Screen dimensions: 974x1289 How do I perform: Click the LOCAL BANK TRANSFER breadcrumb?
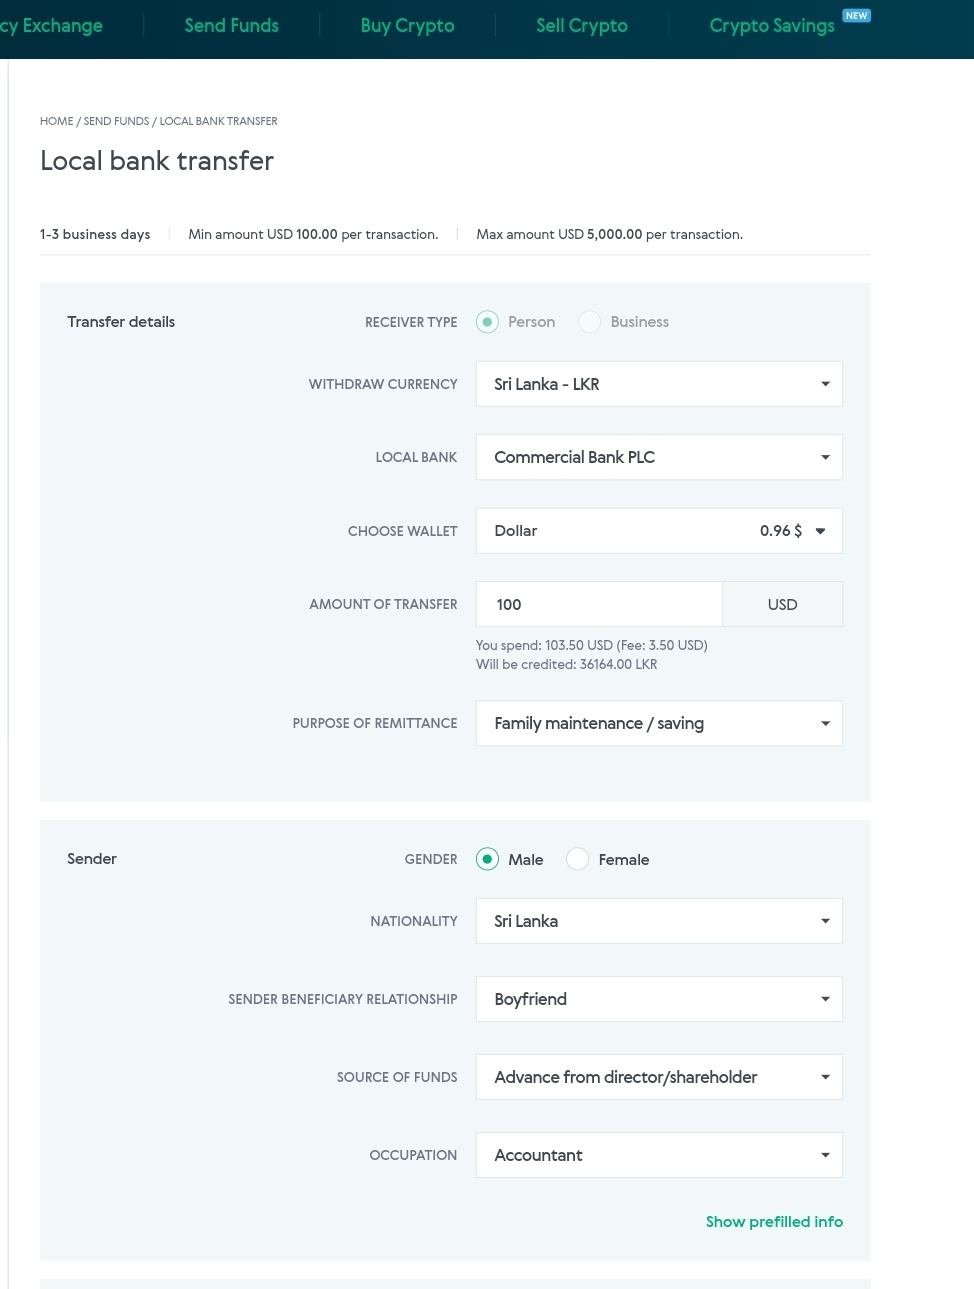point(219,121)
